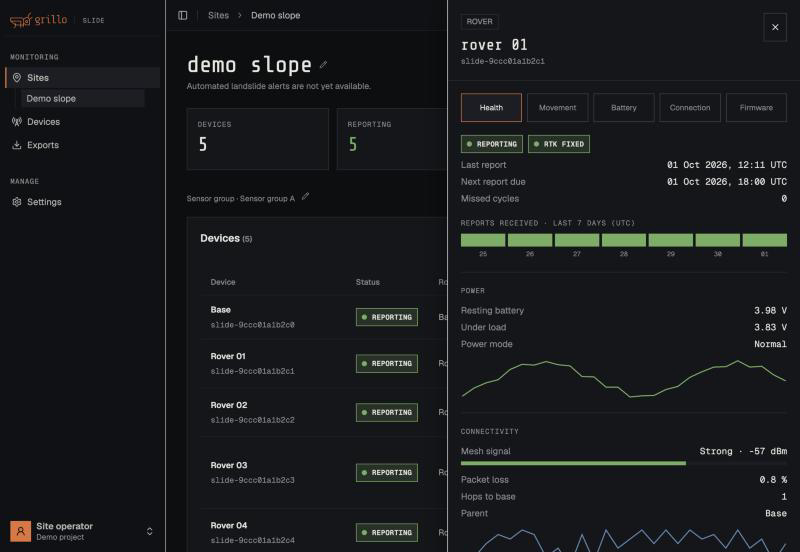Click the Base REPORTING status badge
Screen dimensions: 800x552
387,317
